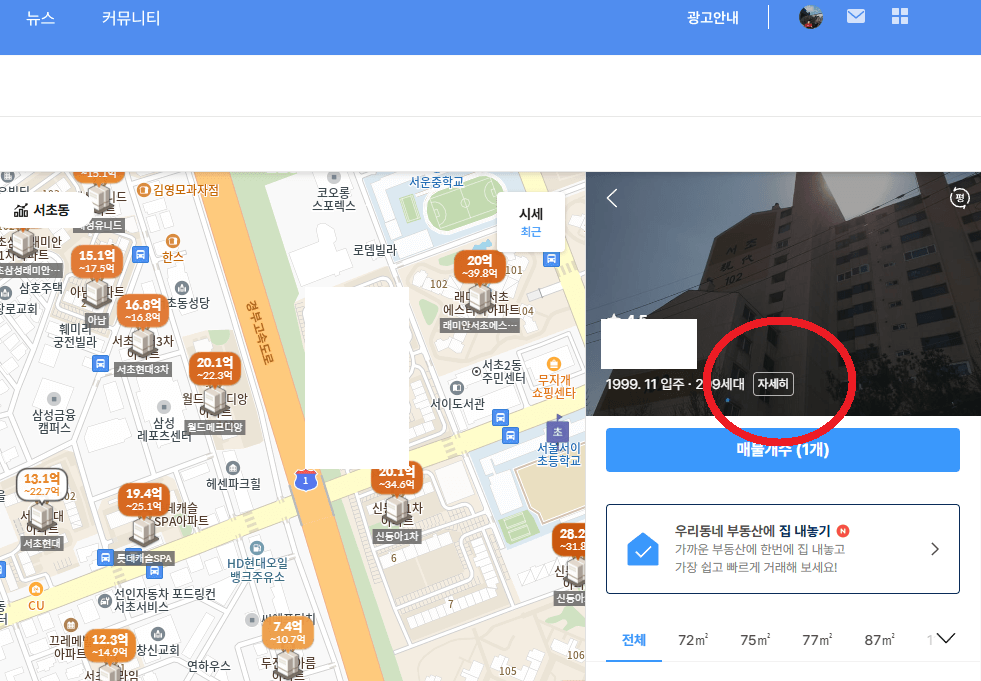Open the 커뮤니티 menu in top bar

130,17
